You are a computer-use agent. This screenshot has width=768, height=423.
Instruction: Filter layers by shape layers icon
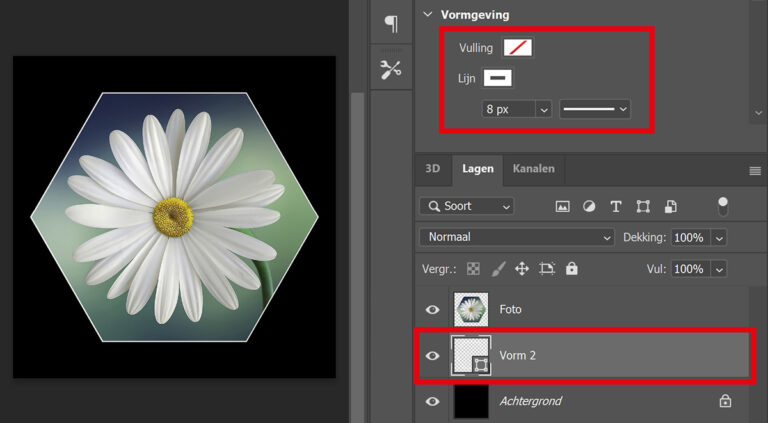tap(643, 206)
